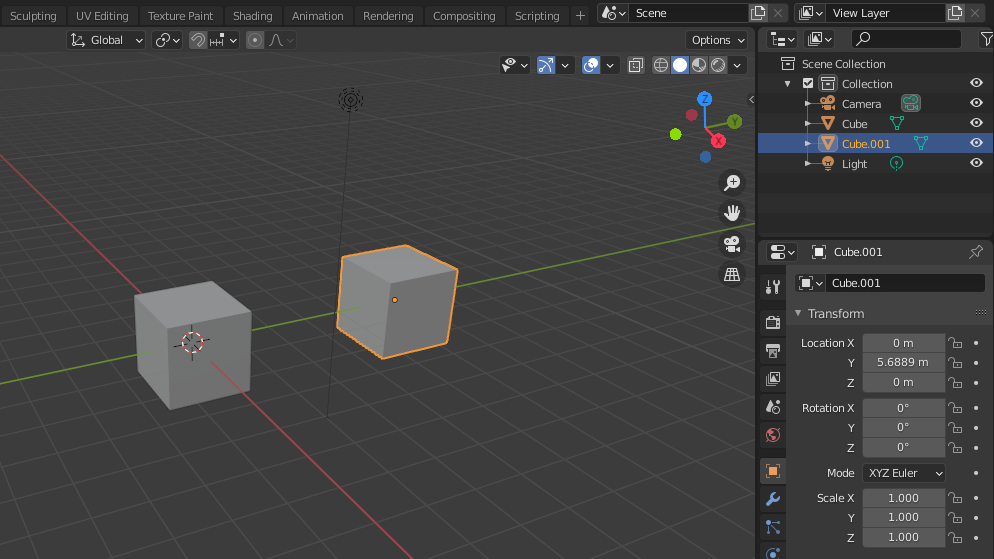The image size is (994, 559).
Task: Toggle viewport overlays
Action: pyautogui.click(x=591, y=65)
